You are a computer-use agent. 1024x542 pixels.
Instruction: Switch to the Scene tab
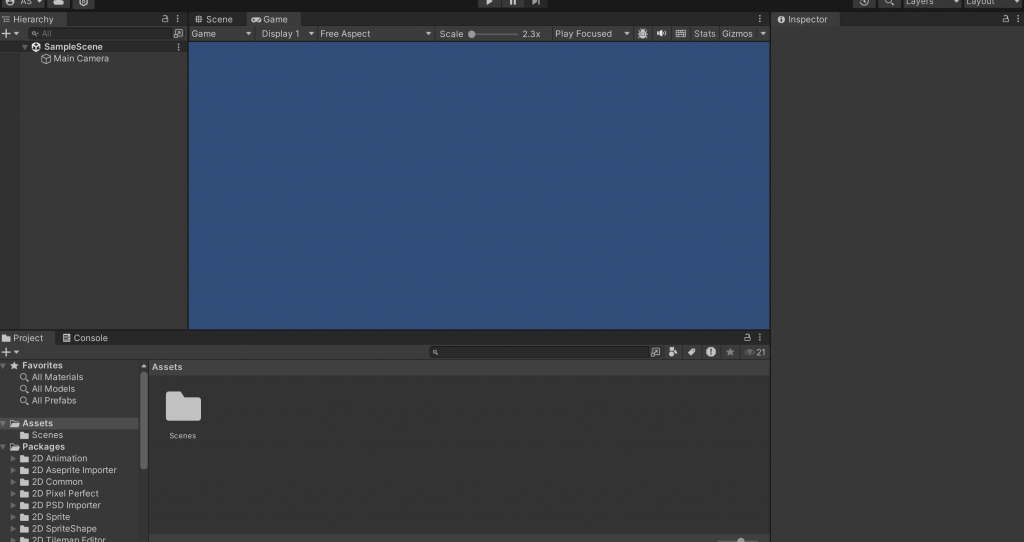point(214,19)
